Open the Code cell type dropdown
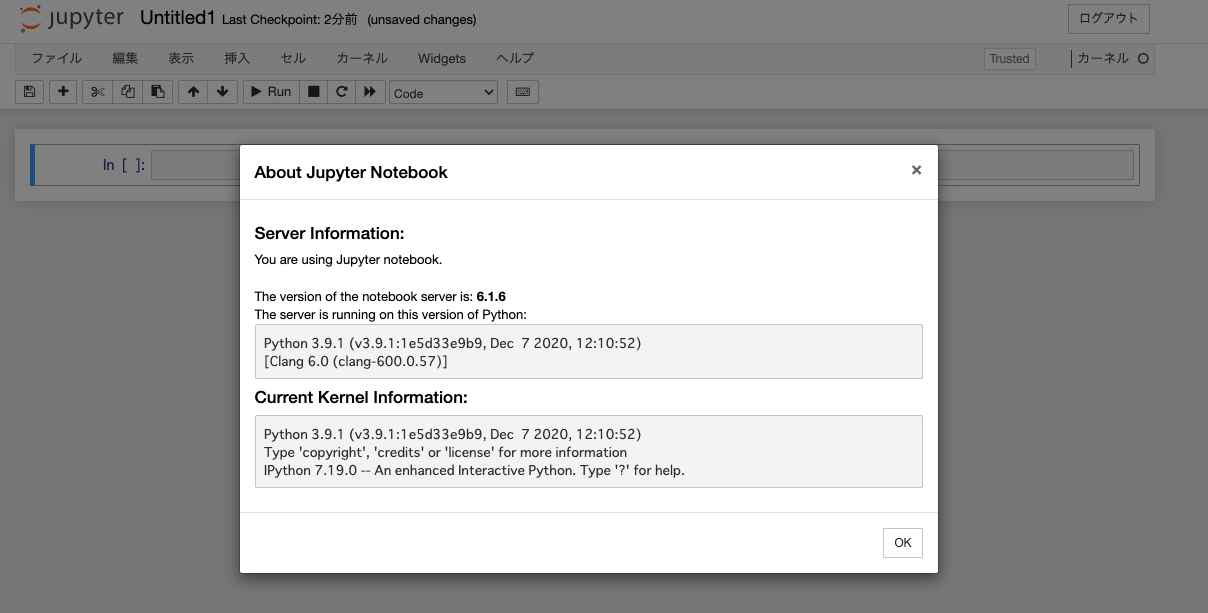 pyautogui.click(x=443, y=92)
